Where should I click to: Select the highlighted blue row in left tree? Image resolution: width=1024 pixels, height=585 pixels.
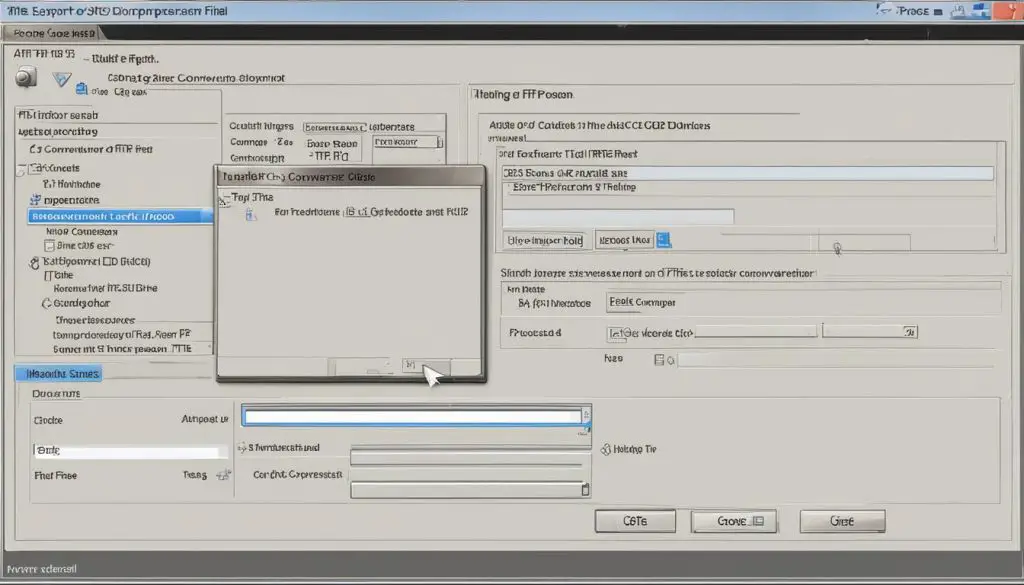pyautogui.click(x=120, y=216)
